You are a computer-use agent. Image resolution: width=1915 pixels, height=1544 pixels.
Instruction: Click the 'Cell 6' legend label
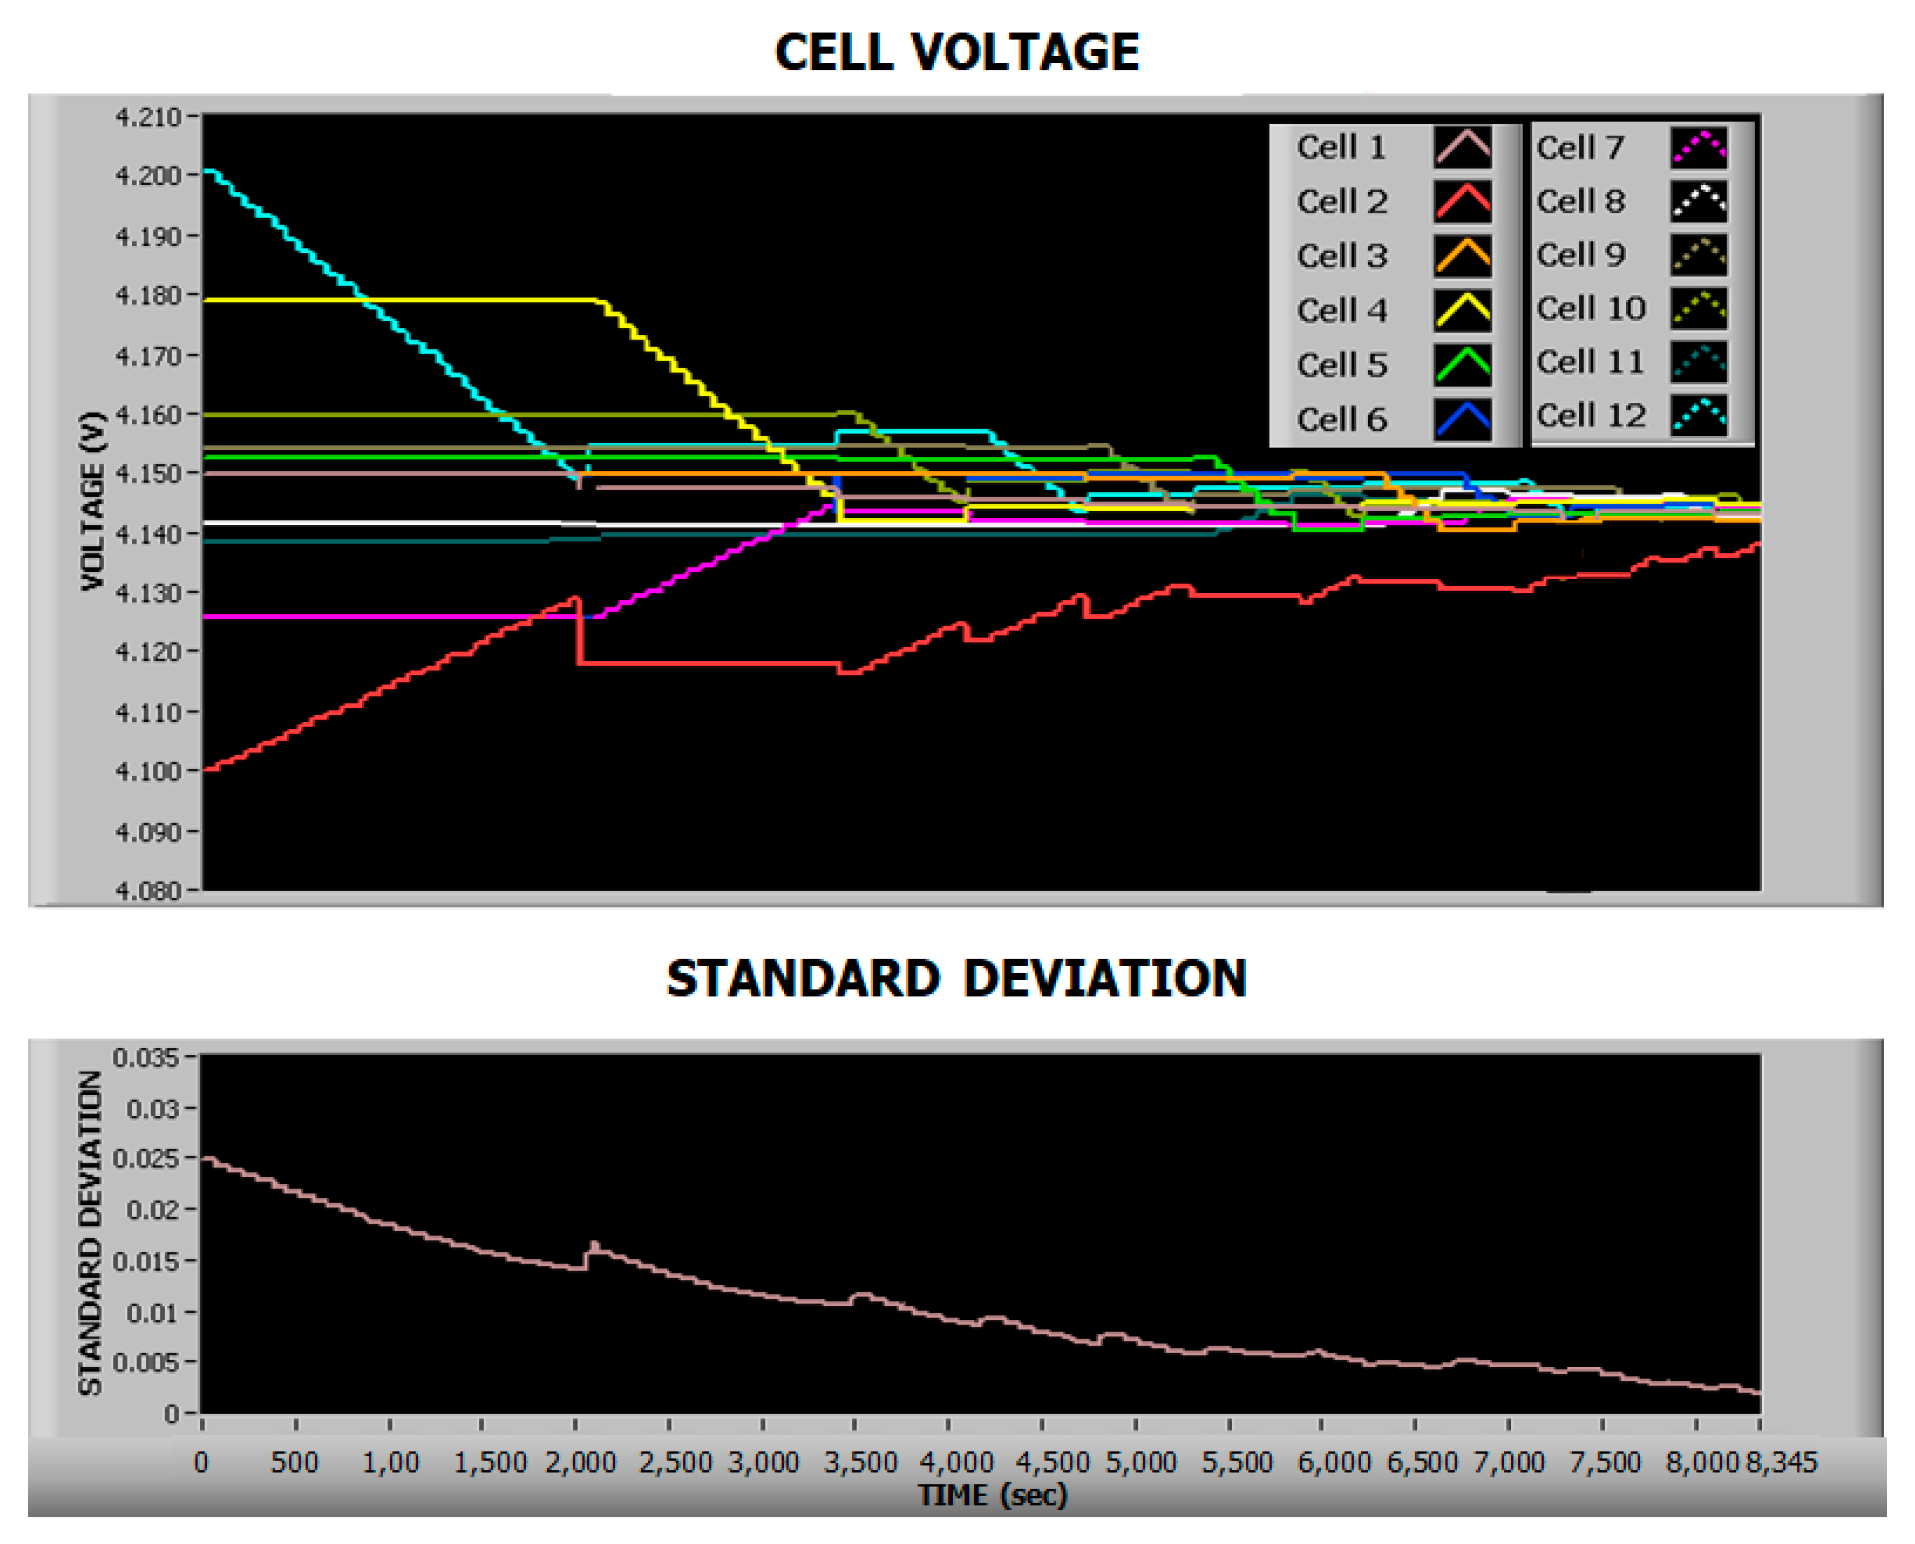coord(1342,420)
